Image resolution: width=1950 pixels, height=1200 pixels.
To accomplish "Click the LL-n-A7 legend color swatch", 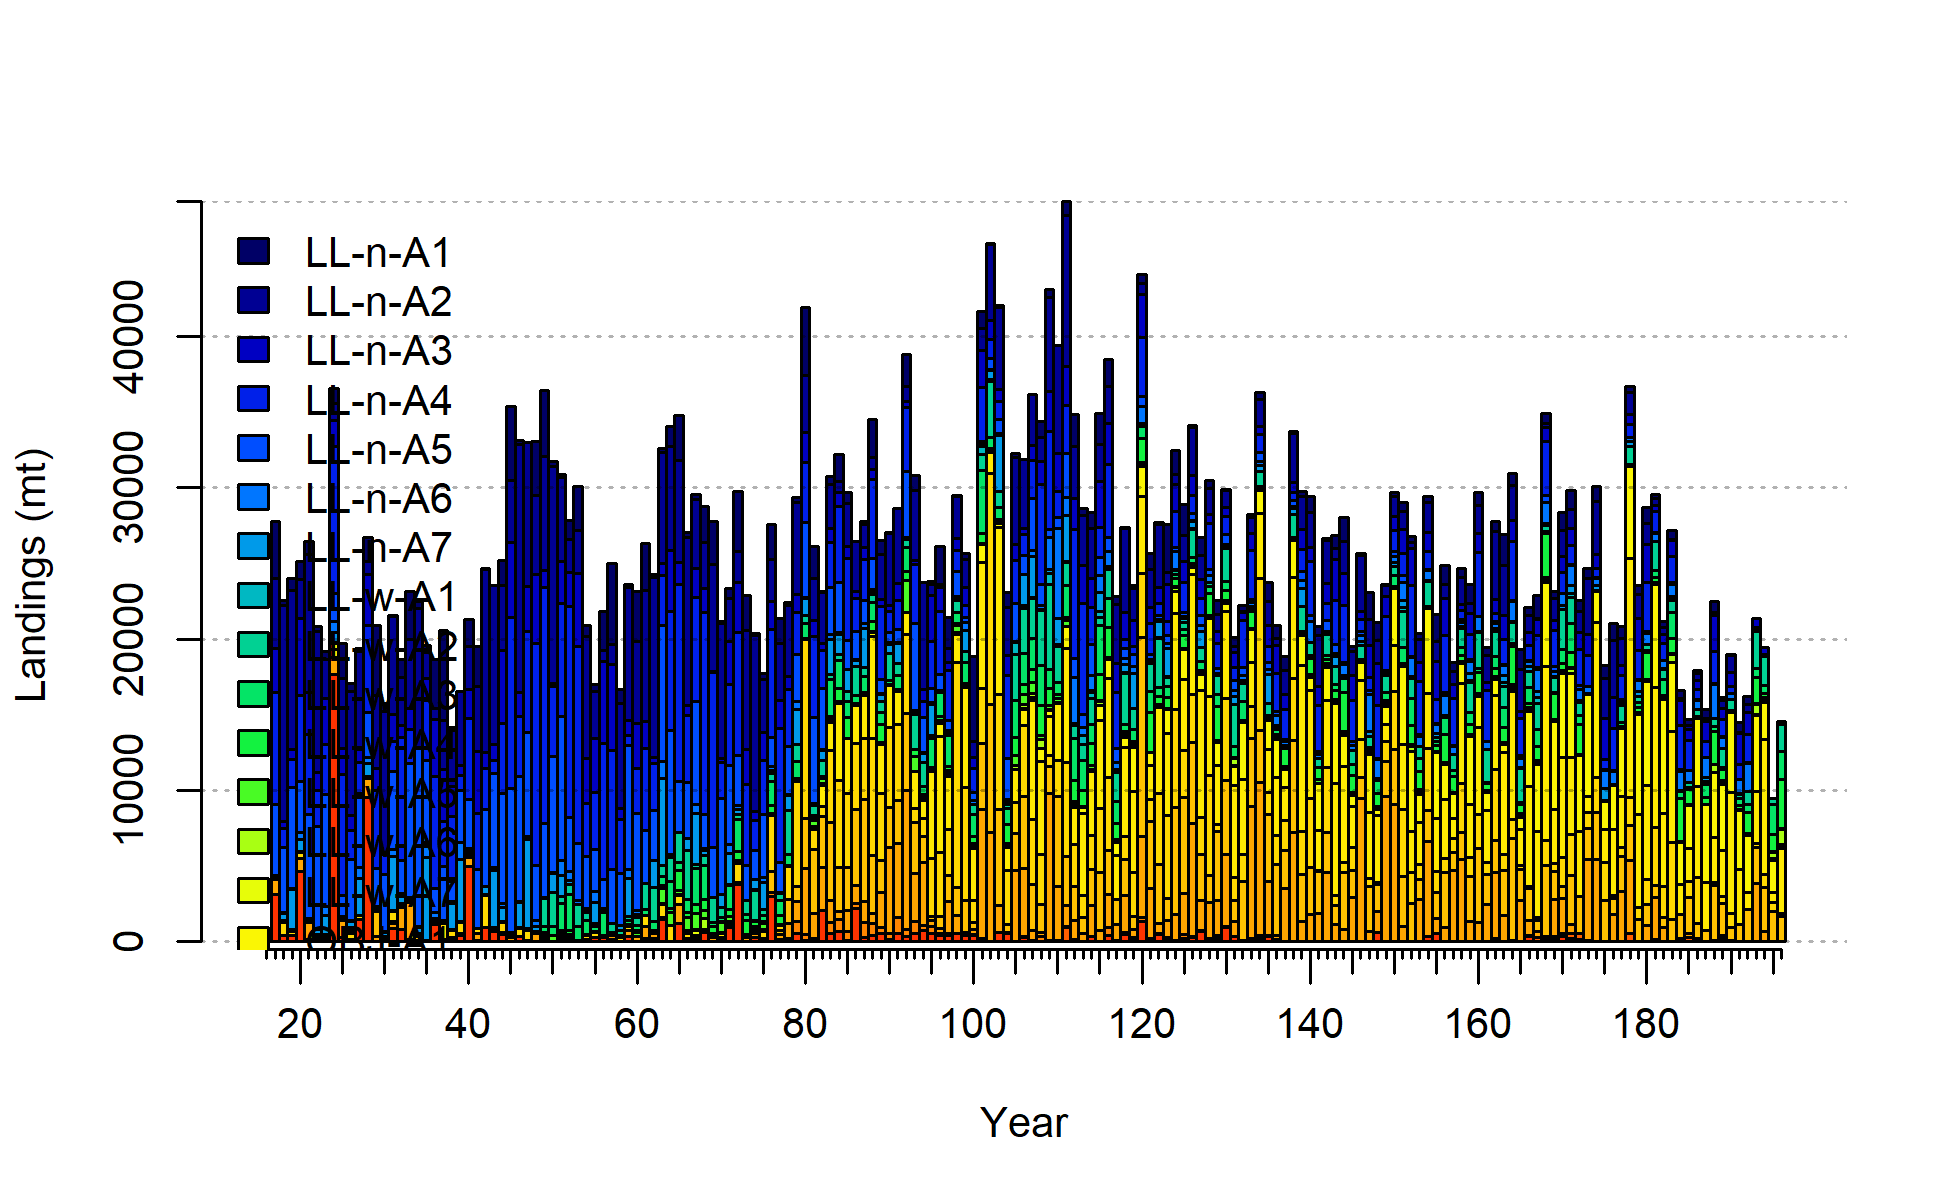I will coord(253,545).
